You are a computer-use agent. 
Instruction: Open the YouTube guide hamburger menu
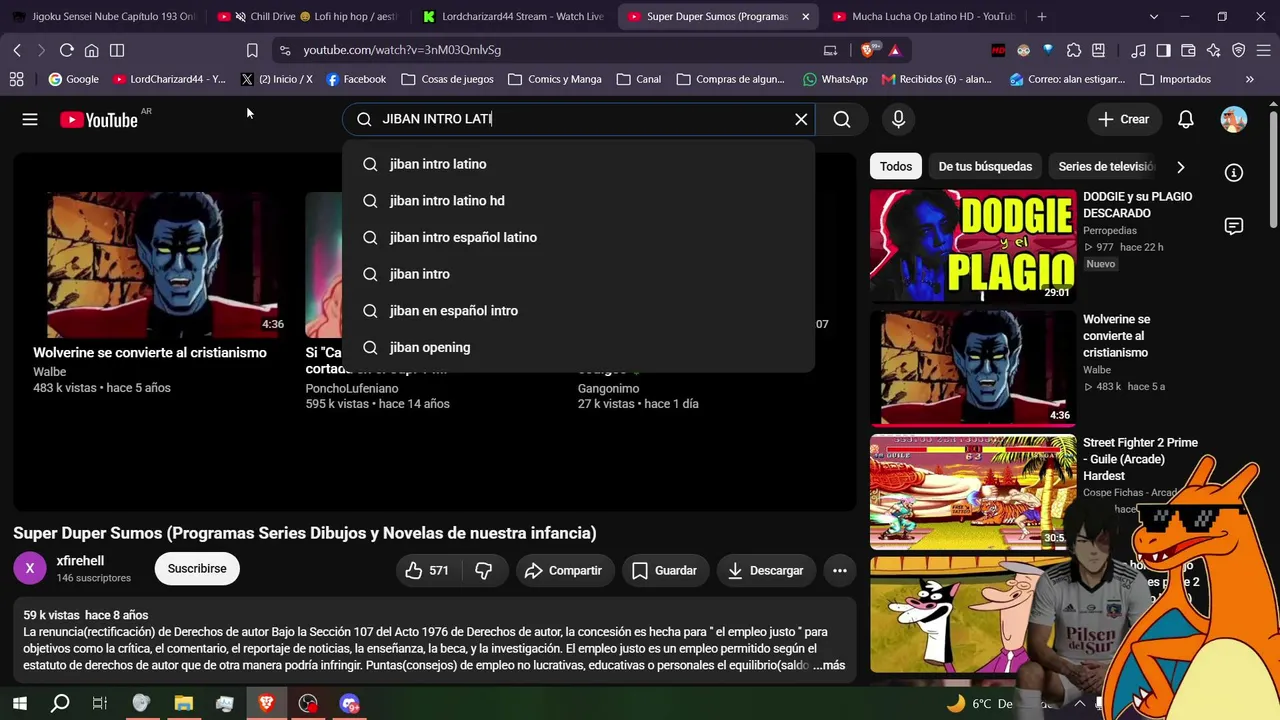click(x=30, y=119)
